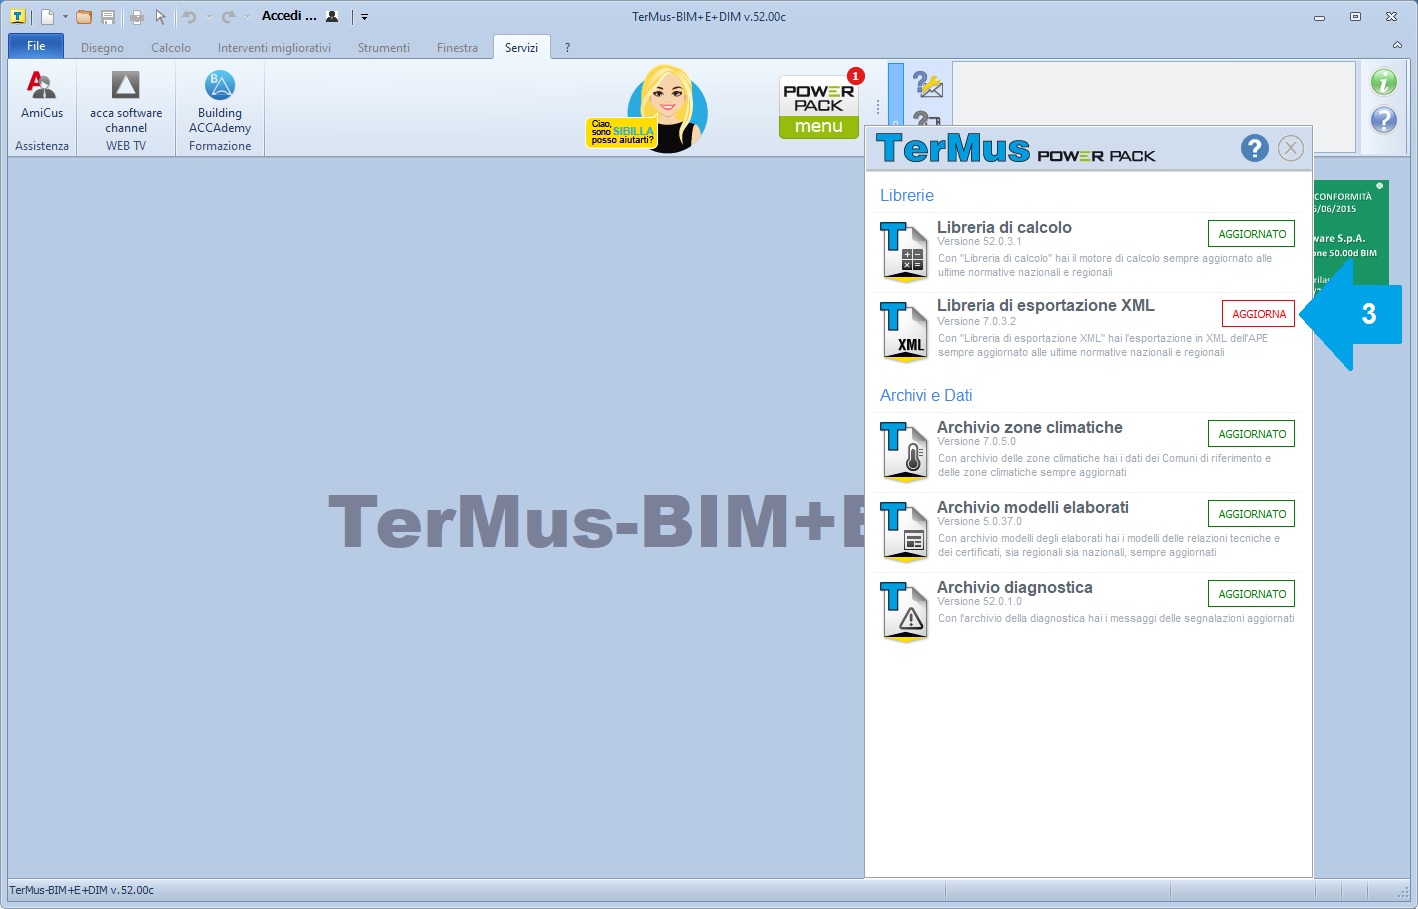
Task: Toggle the Power Pack menu button
Action: tap(818, 107)
